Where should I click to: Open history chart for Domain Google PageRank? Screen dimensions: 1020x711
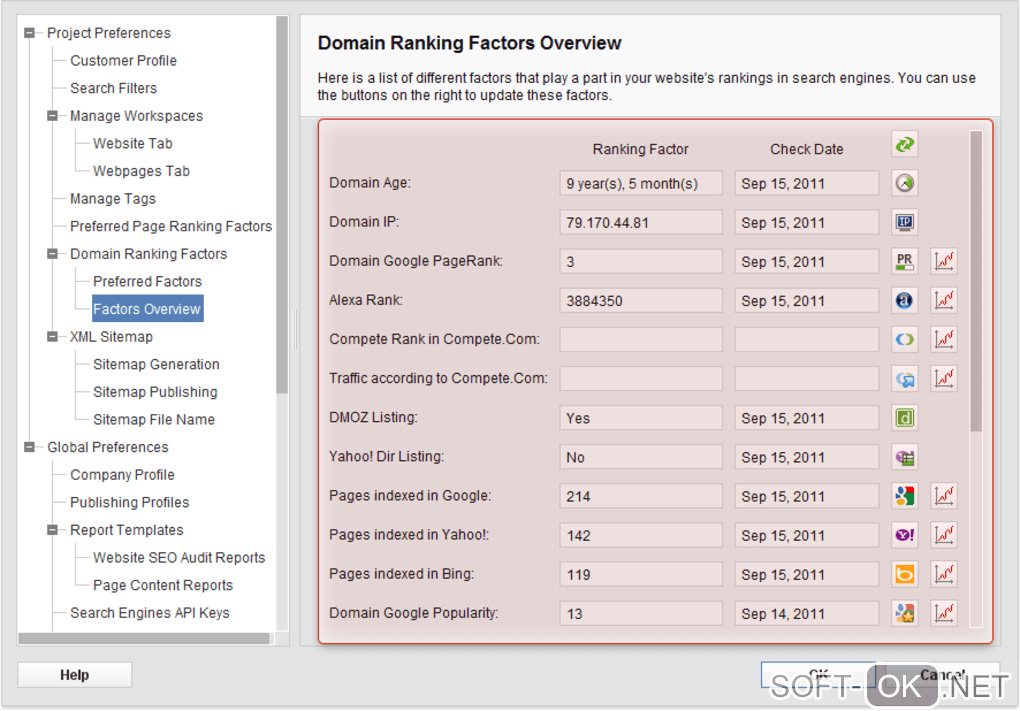pos(944,262)
